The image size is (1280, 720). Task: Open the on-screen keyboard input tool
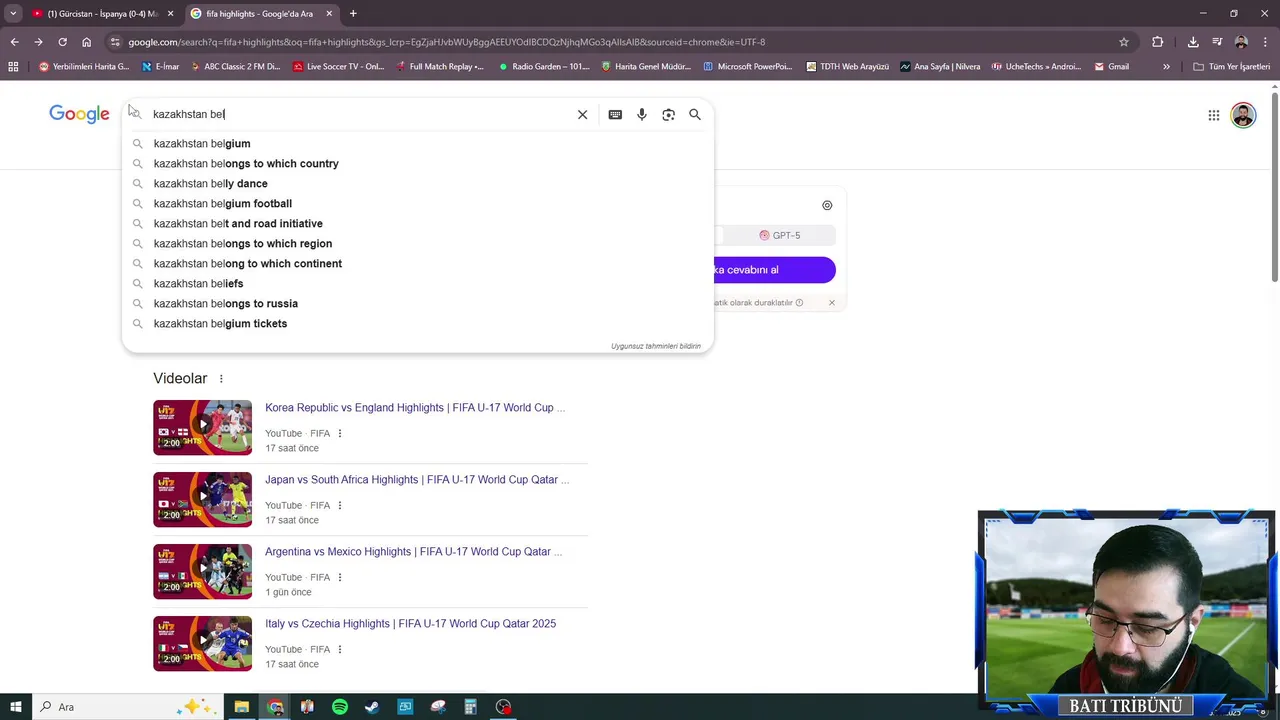[x=615, y=114]
